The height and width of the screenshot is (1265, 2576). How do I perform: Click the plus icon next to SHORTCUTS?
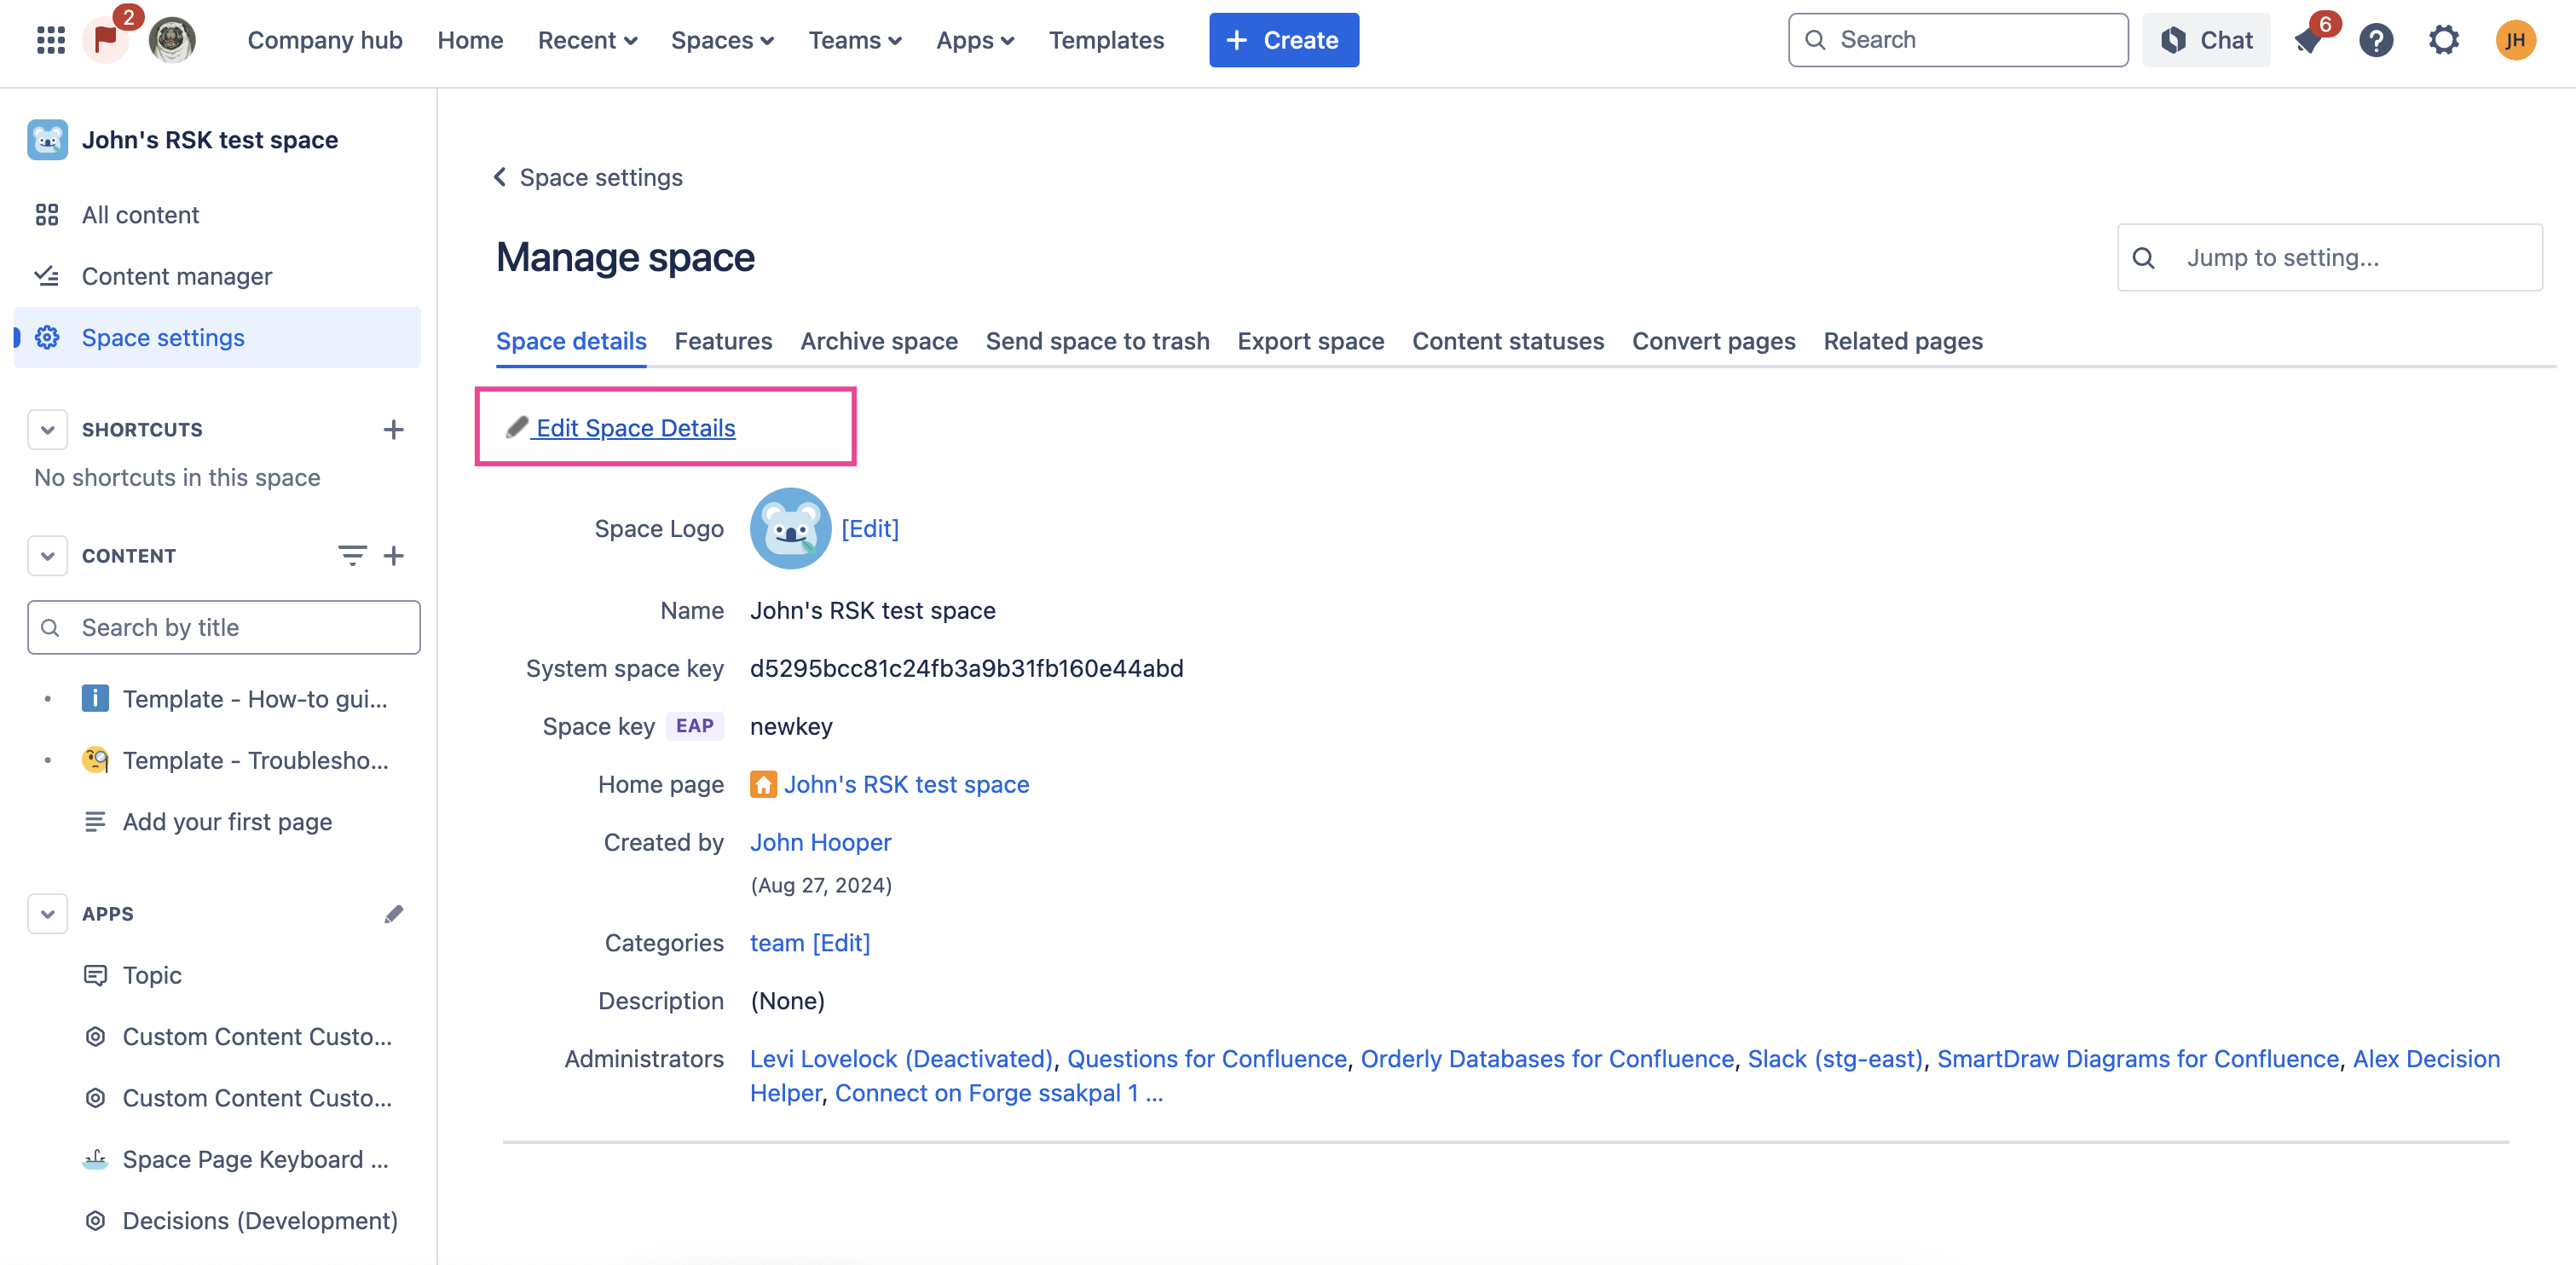coord(394,429)
